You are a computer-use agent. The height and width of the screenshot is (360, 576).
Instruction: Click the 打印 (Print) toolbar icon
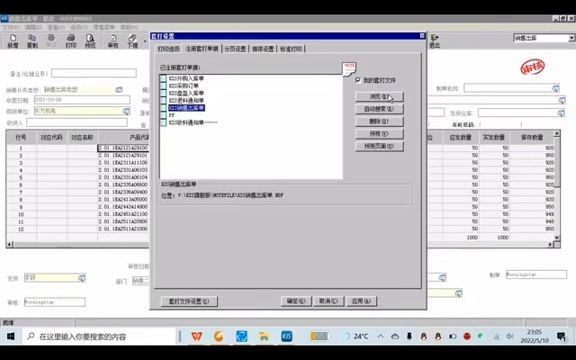coord(71,41)
